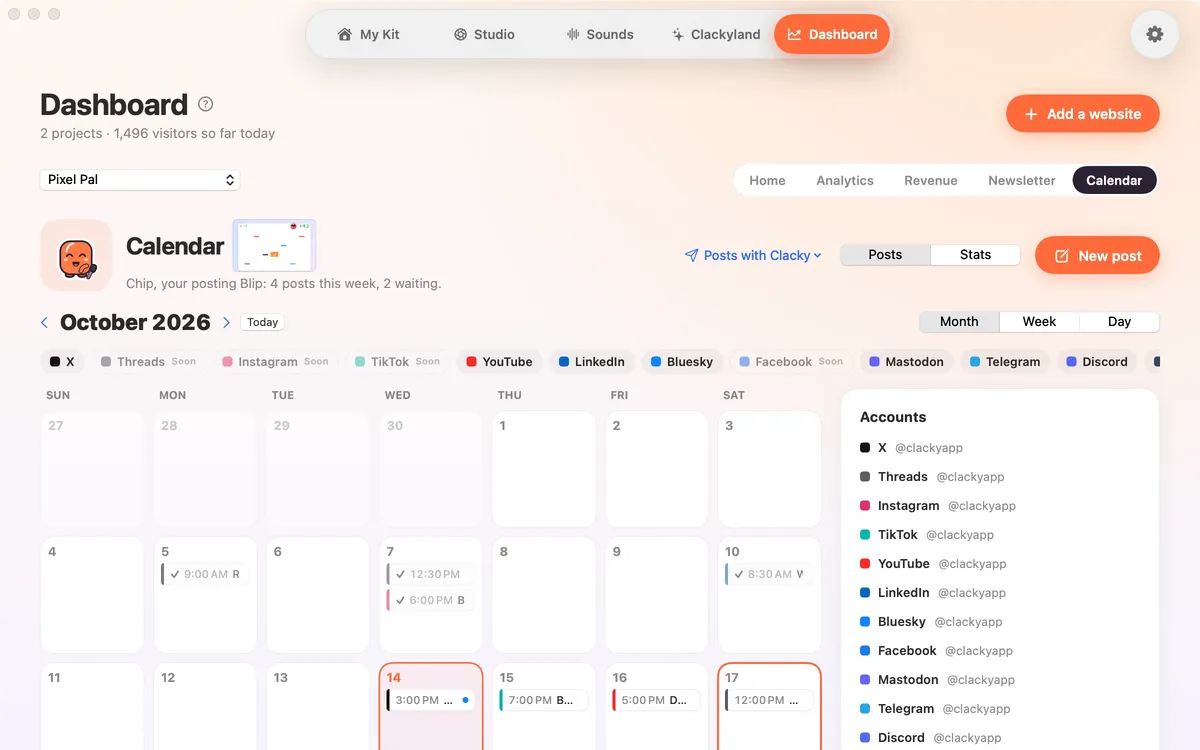Toggle the Mastodon filter chip
This screenshot has height=750, width=1200.
coord(906,362)
